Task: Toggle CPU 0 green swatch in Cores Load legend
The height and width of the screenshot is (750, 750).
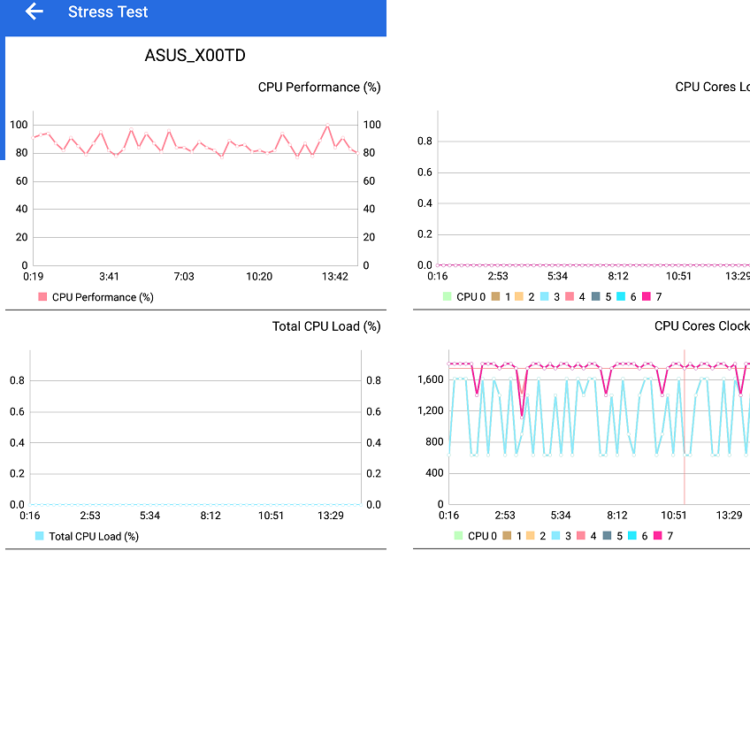Action: point(446,297)
